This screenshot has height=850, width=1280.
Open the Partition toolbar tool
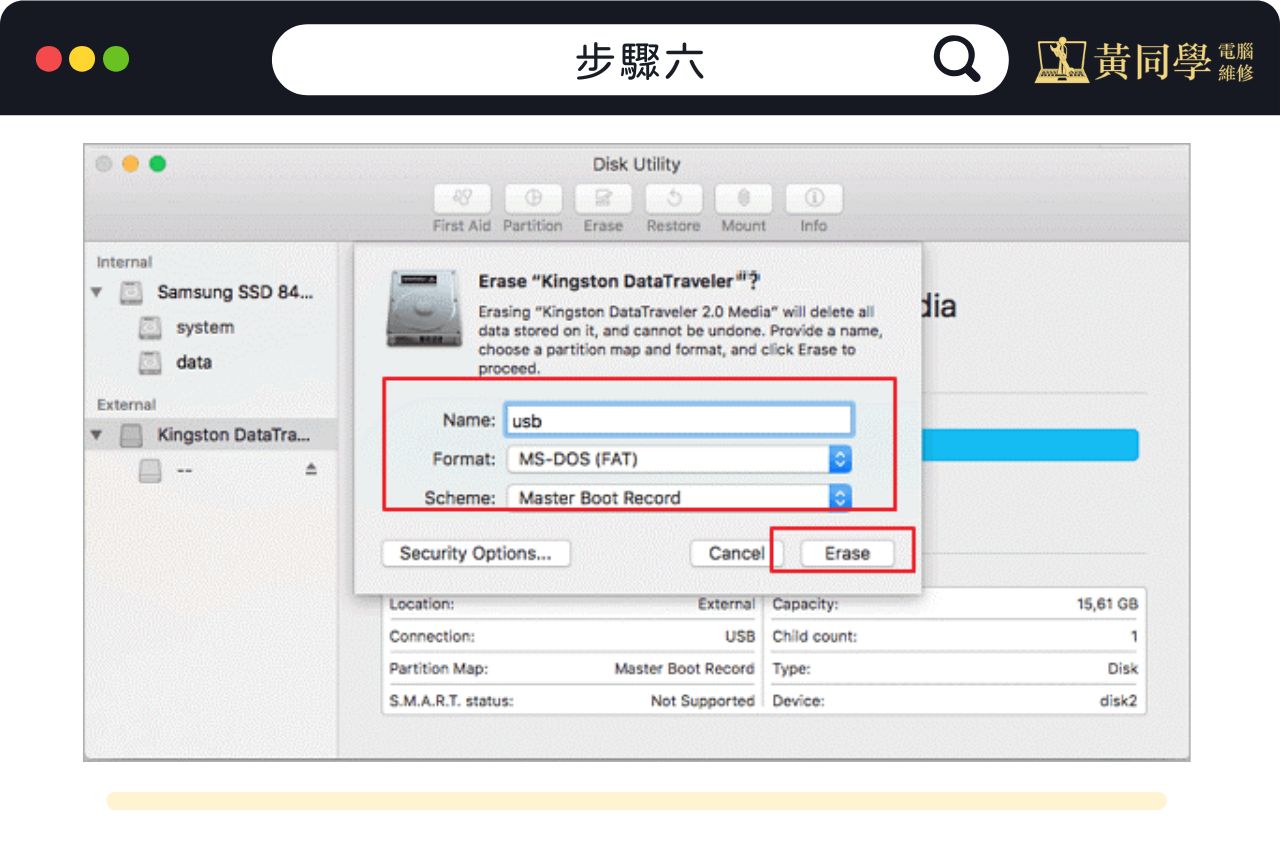coord(533,198)
